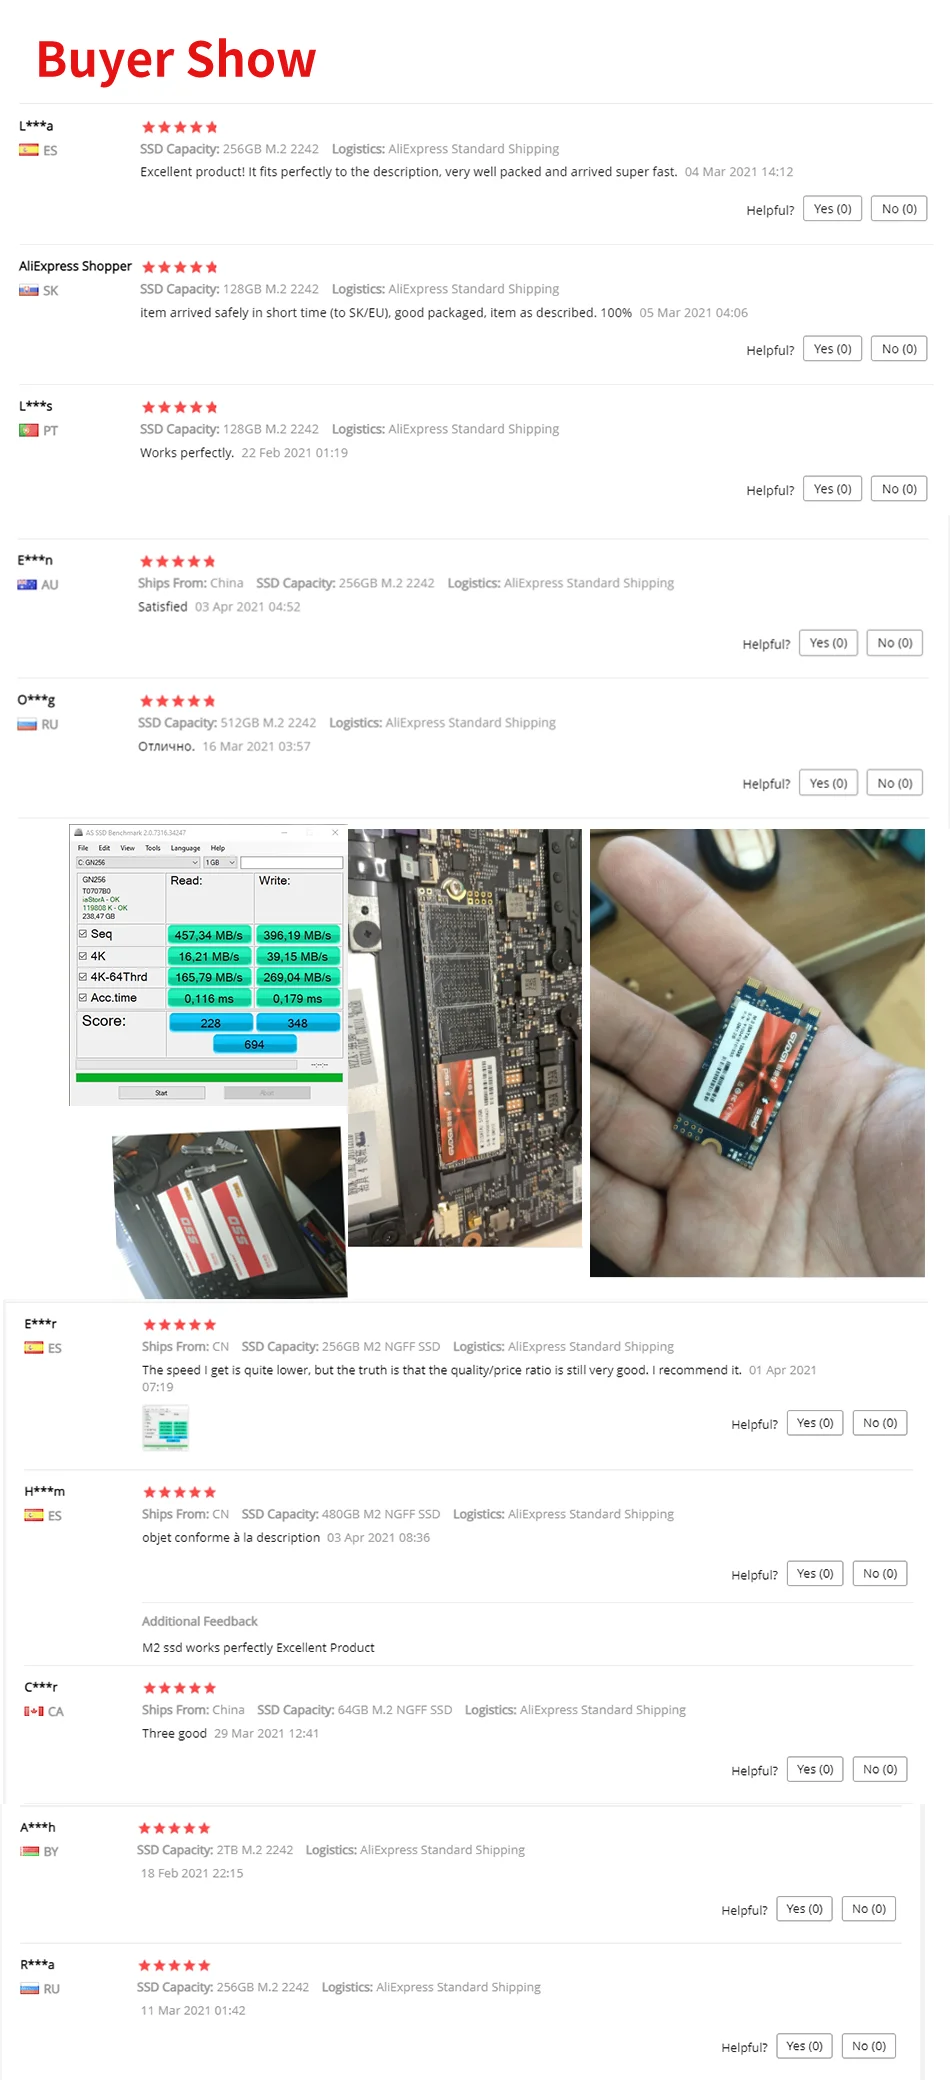The image size is (950, 2080).
Task: Click the Portugal flag icon under L***s
Action: pyautogui.click(x=29, y=430)
